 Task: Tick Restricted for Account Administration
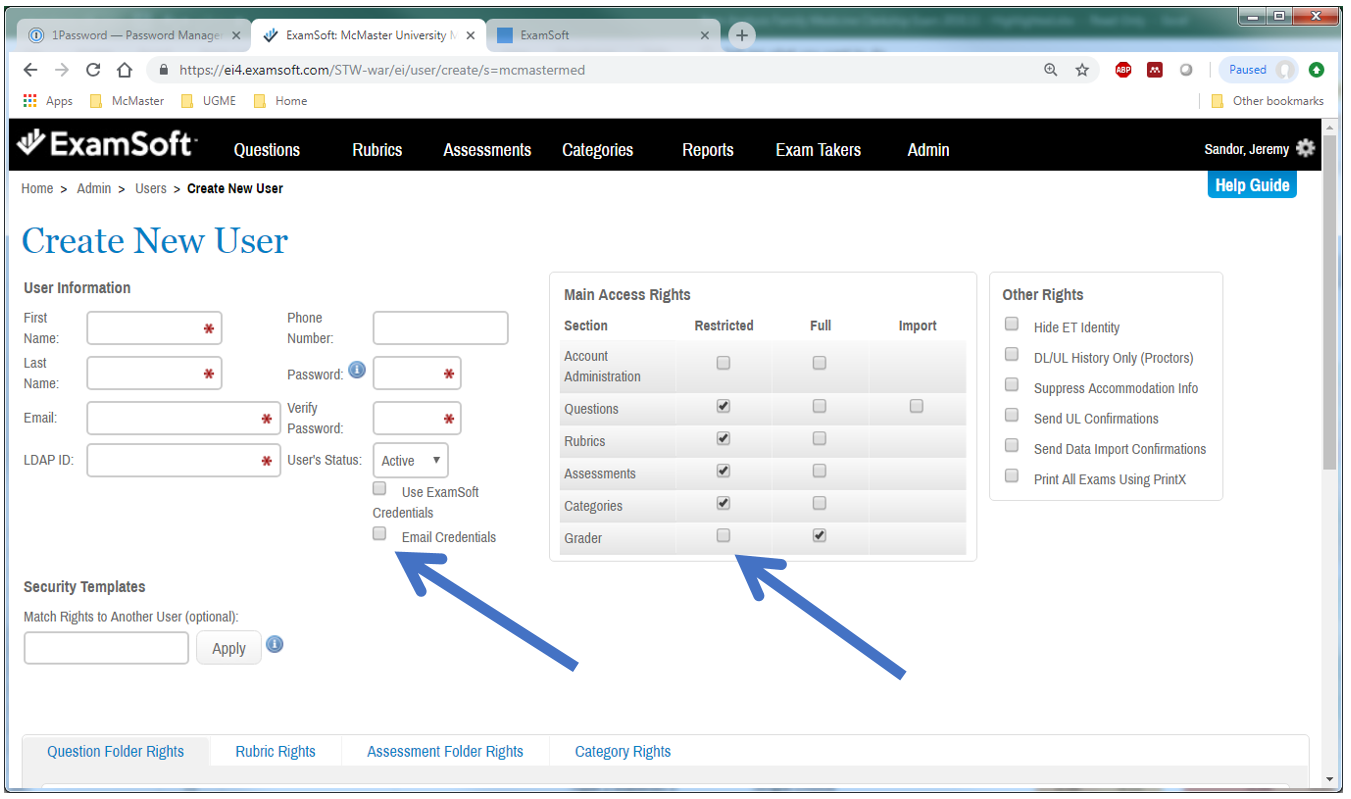[723, 363]
